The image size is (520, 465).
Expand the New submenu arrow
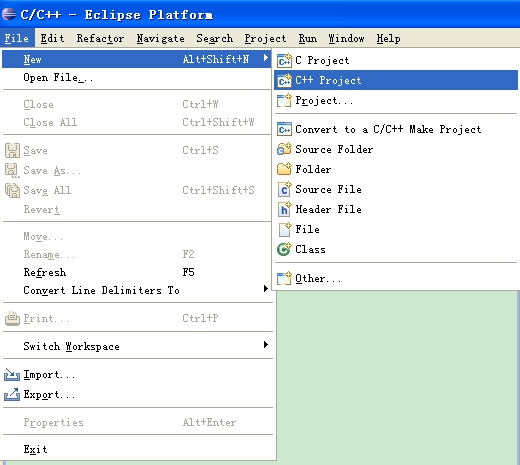tap(266, 58)
